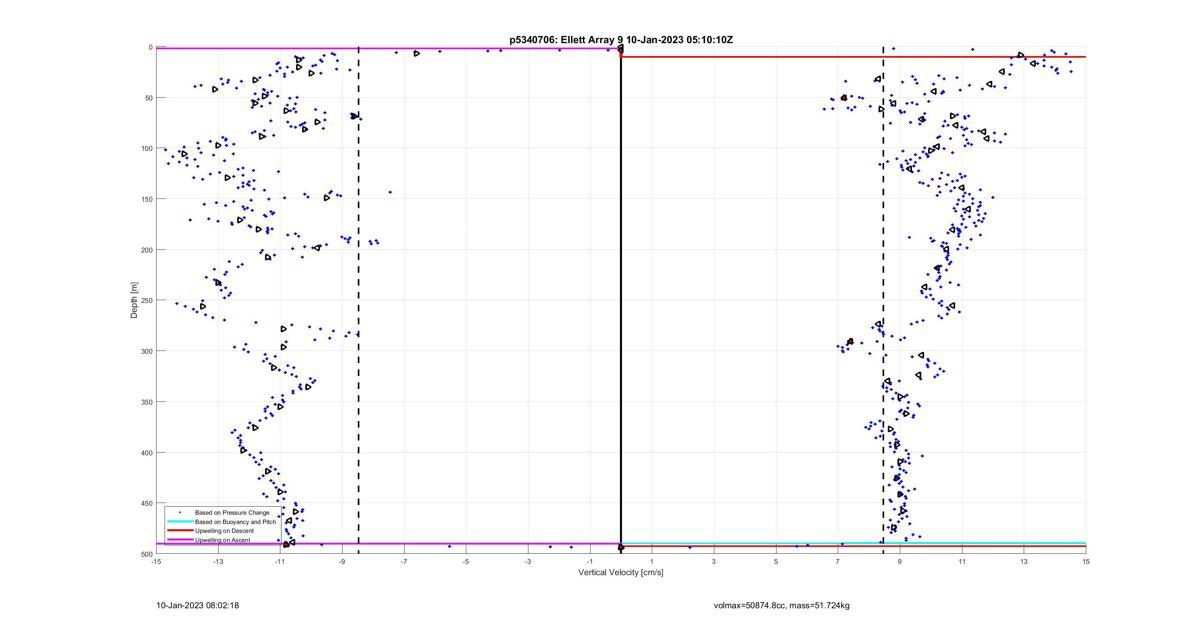Click the x-axis tick label '11'
This screenshot has width=1200, height=622.
click(x=962, y=561)
